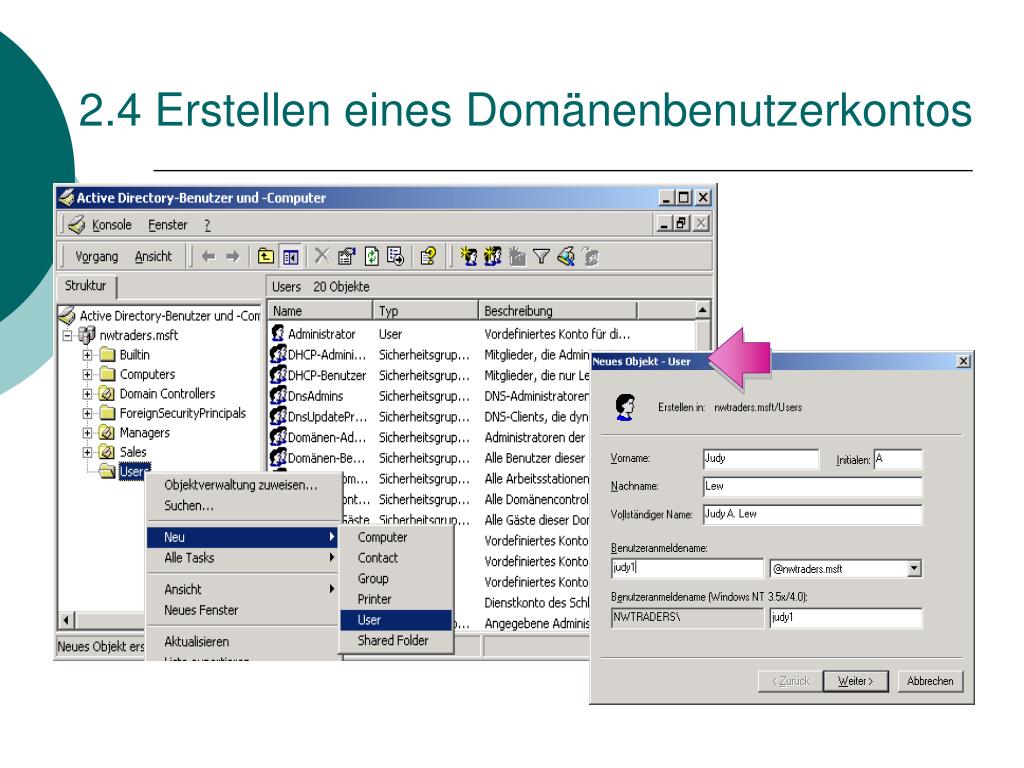Click into the Initialen field
This screenshot has width=1024, height=768.
click(898, 458)
